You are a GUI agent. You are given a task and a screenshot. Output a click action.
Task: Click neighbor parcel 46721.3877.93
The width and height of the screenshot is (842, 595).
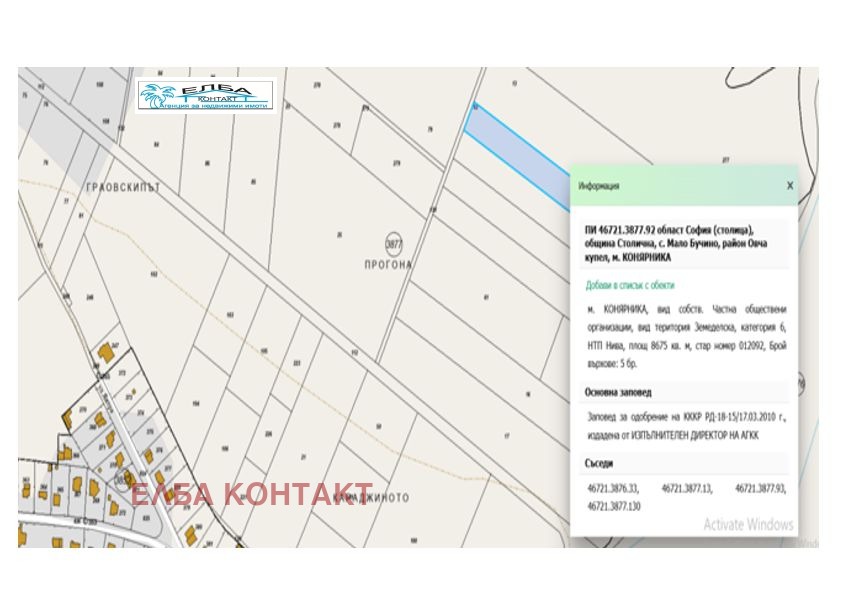tap(760, 489)
